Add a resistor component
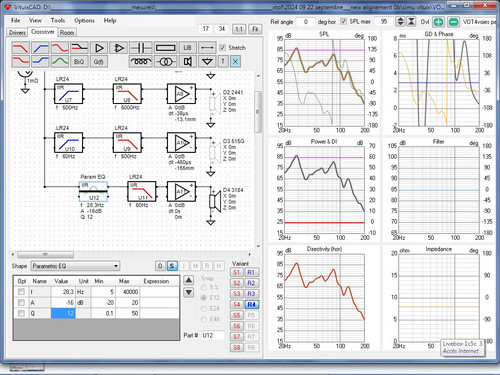The height and width of the screenshot is (375, 500). (x=165, y=48)
